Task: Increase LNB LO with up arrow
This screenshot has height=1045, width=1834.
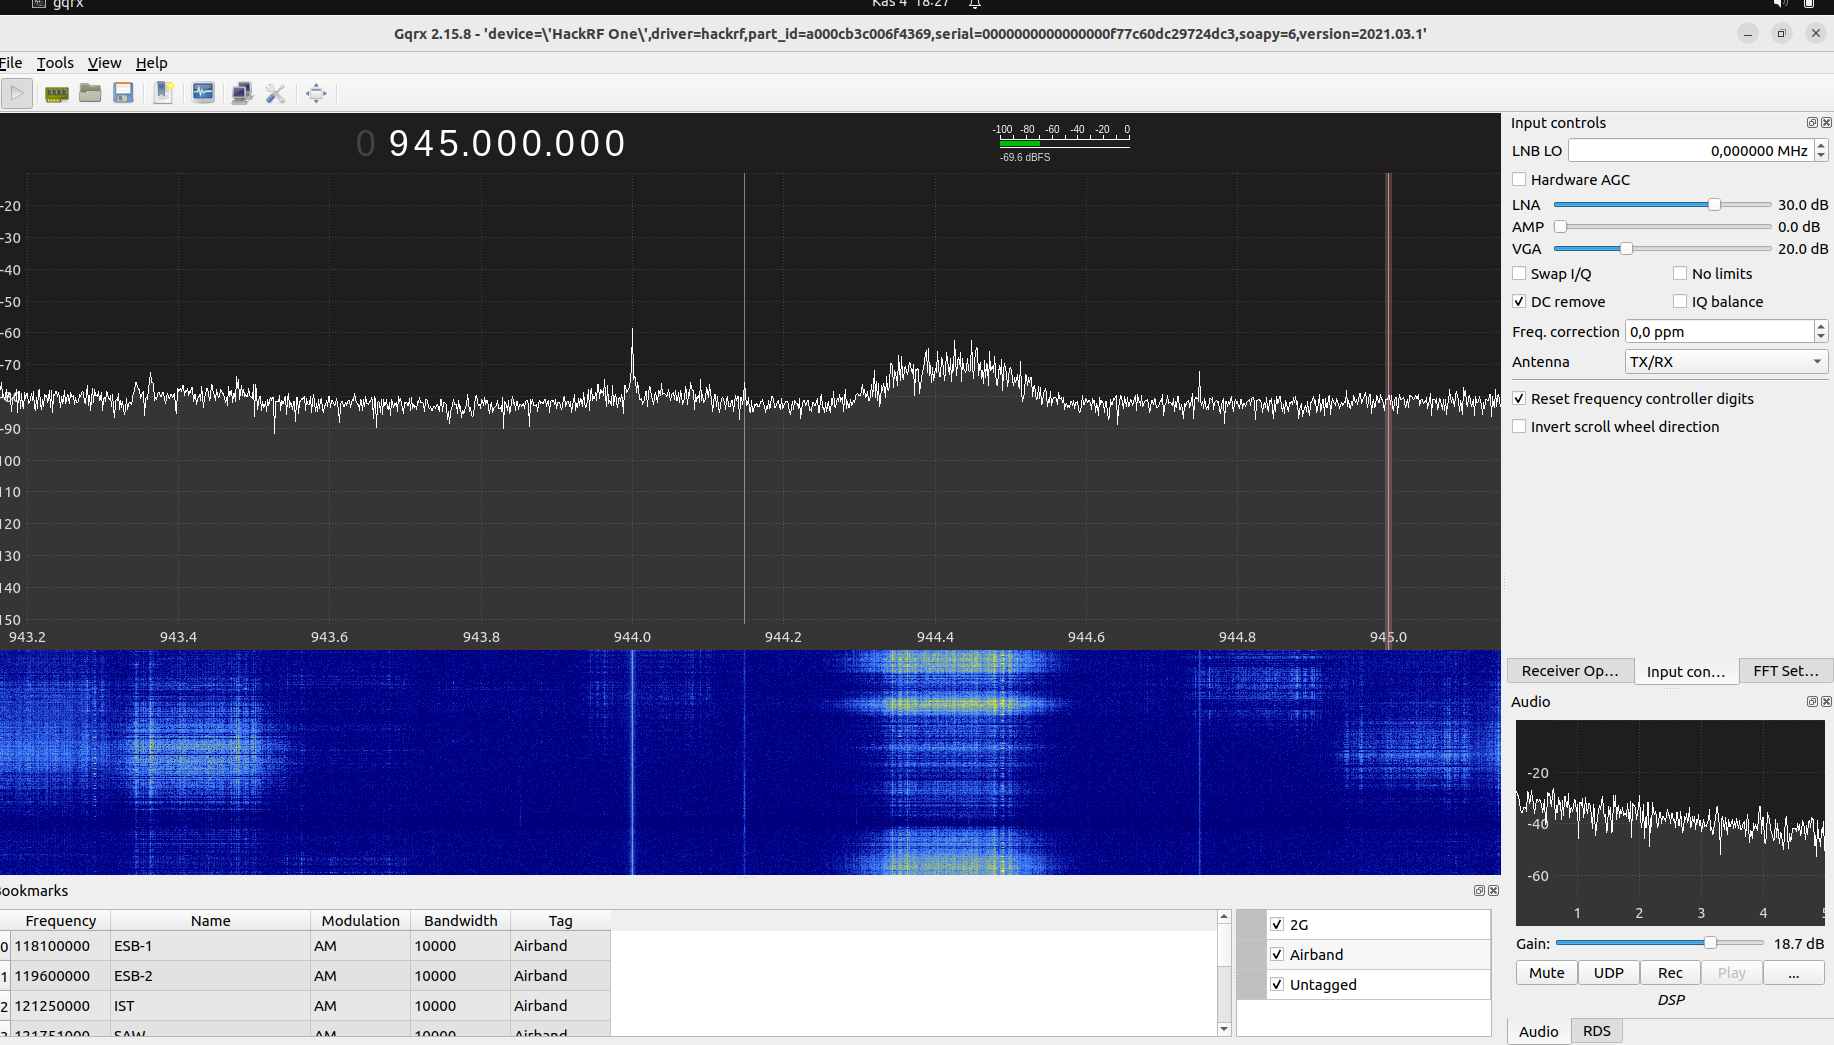Action: point(1821,145)
